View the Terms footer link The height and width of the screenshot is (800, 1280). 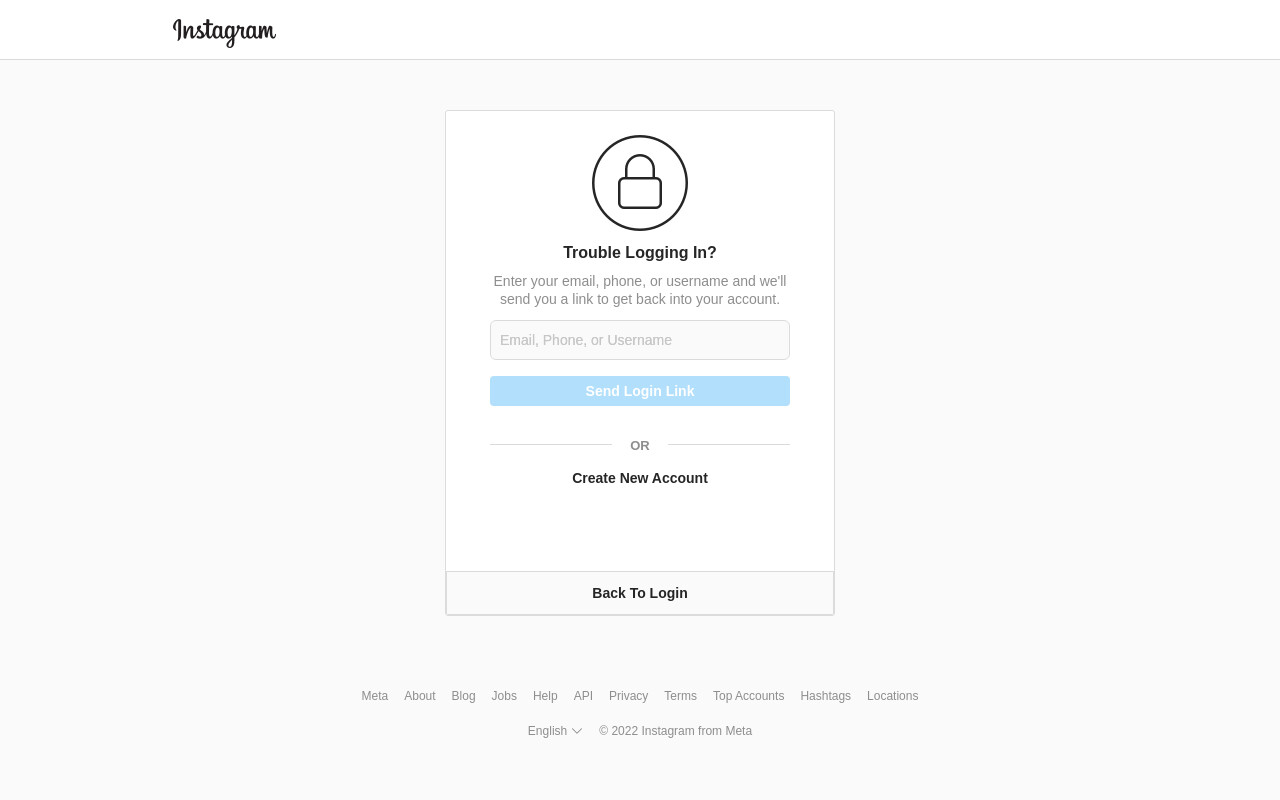click(680, 696)
